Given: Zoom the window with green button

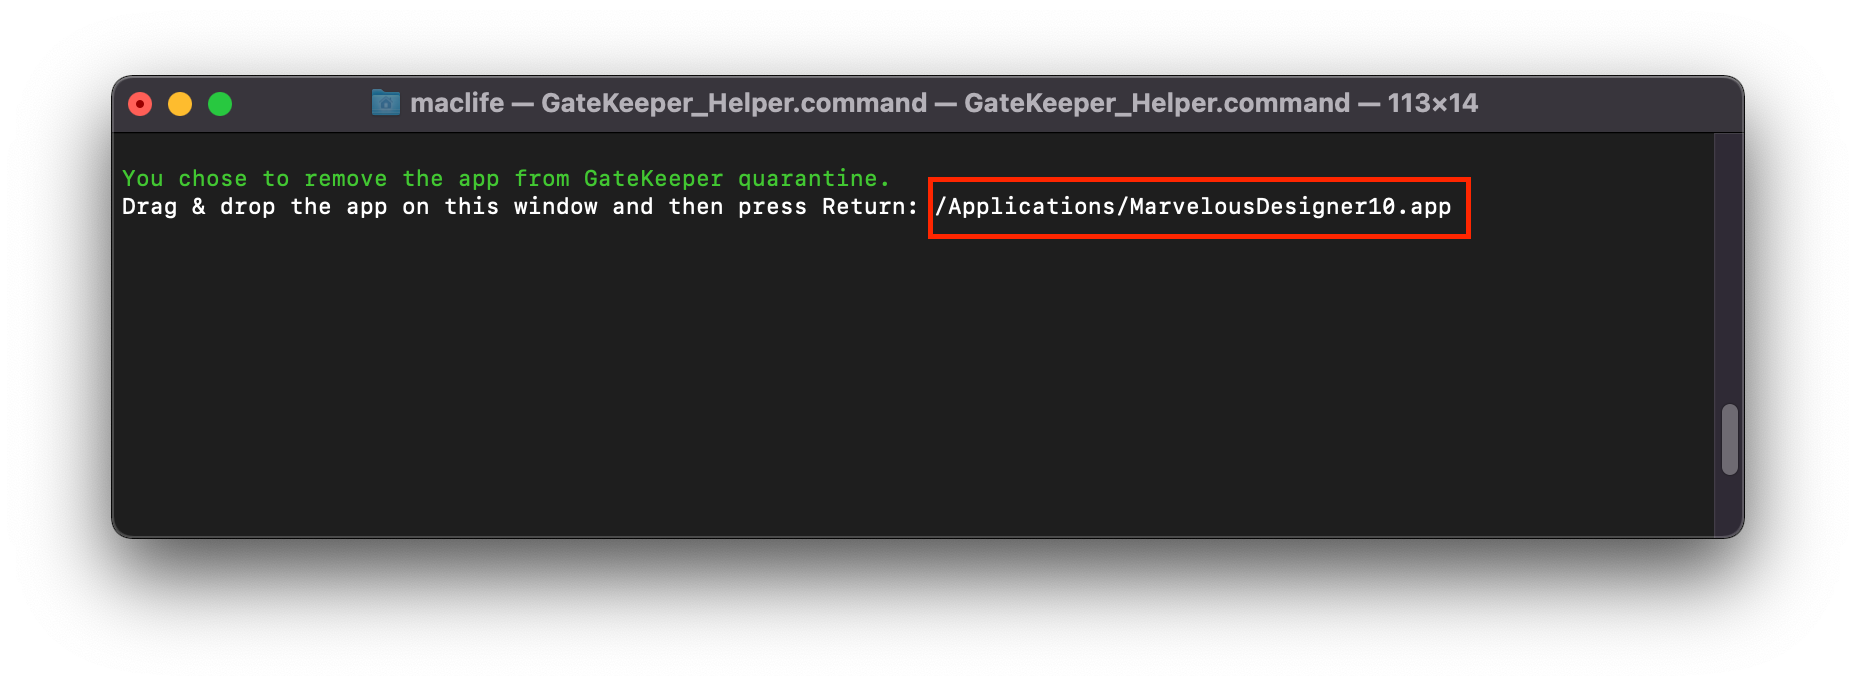Looking at the screenshot, I should tap(220, 104).
